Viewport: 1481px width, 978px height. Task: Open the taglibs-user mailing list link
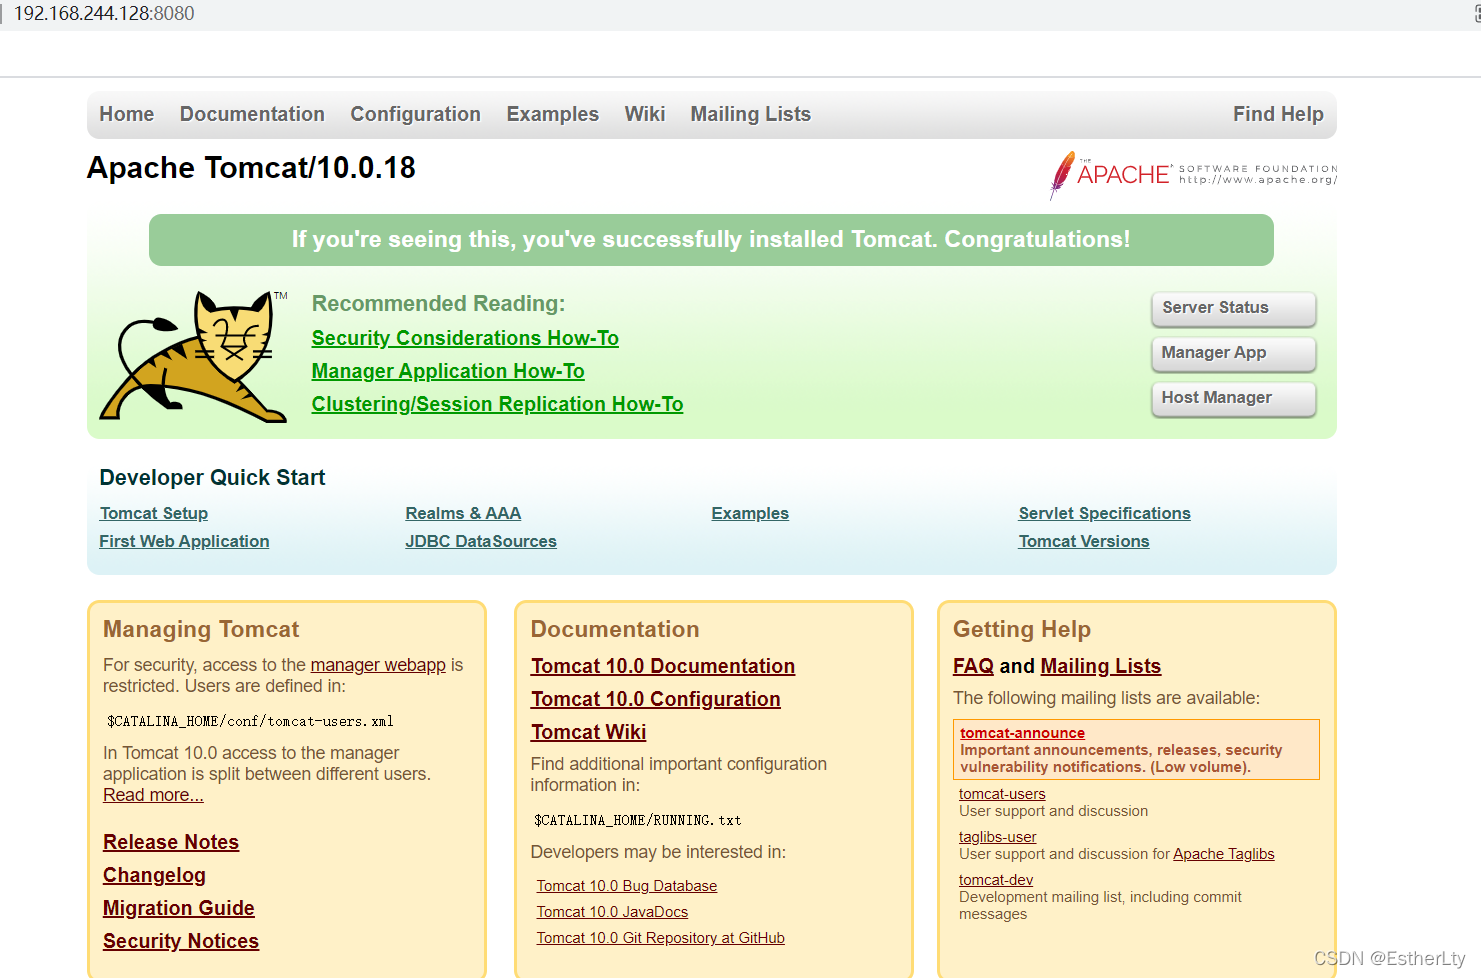pyautogui.click(x=997, y=837)
